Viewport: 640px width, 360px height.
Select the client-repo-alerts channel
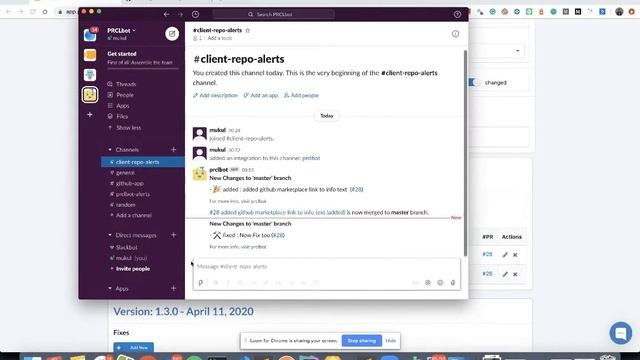(143, 162)
